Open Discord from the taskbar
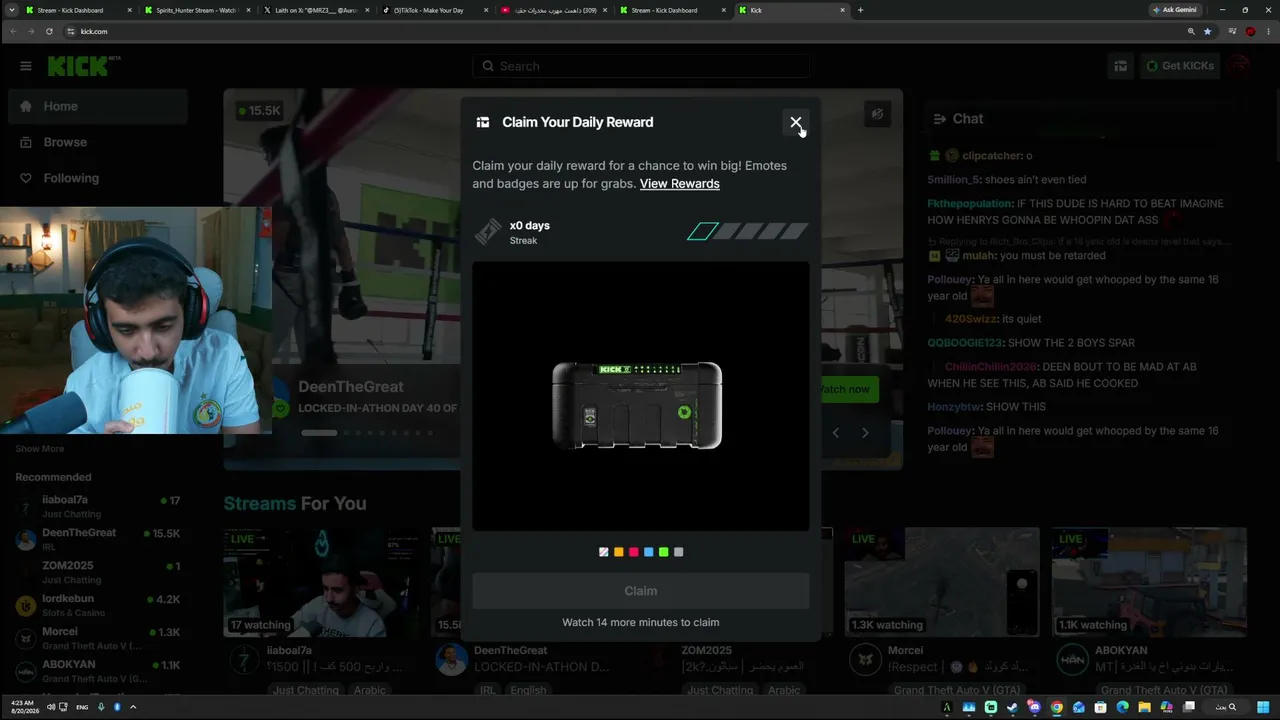The width and height of the screenshot is (1280, 720). coord(1034,707)
